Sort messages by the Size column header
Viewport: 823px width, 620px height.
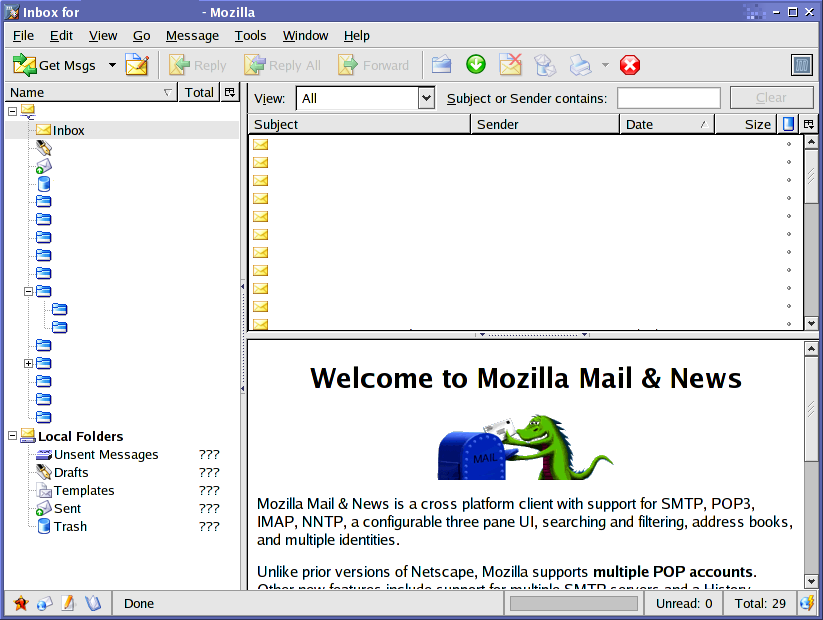pyautogui.click(x=746, y=124)
